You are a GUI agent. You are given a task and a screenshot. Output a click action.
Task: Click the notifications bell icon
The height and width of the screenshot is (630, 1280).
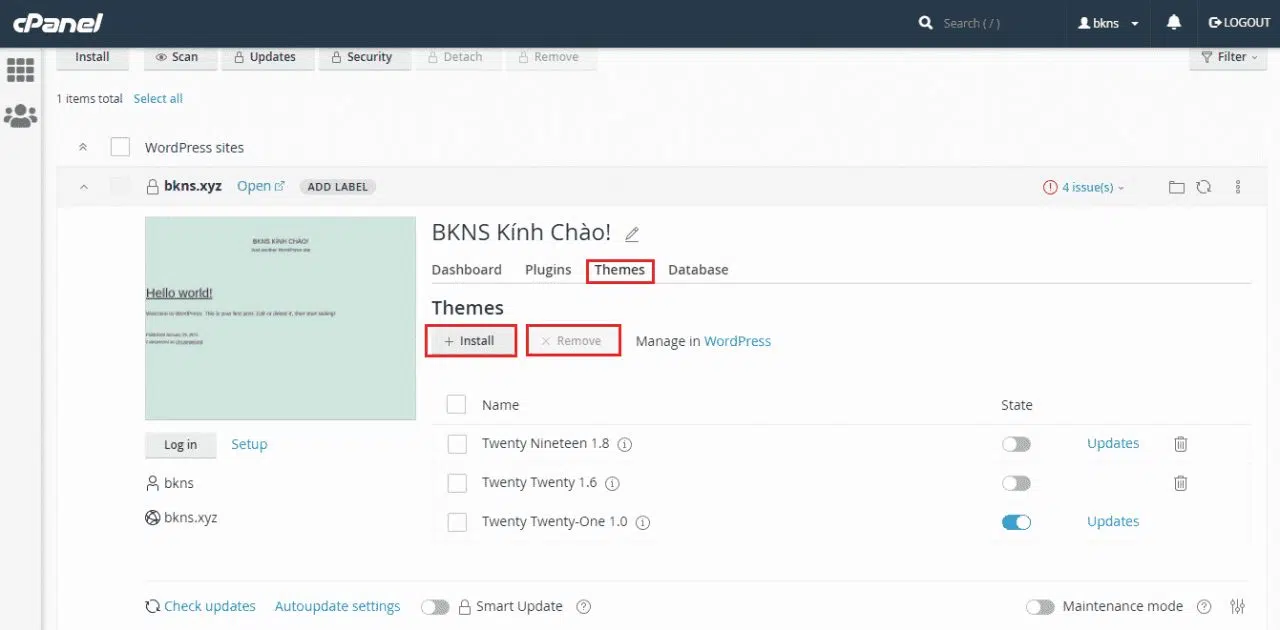click(1173, 23)
